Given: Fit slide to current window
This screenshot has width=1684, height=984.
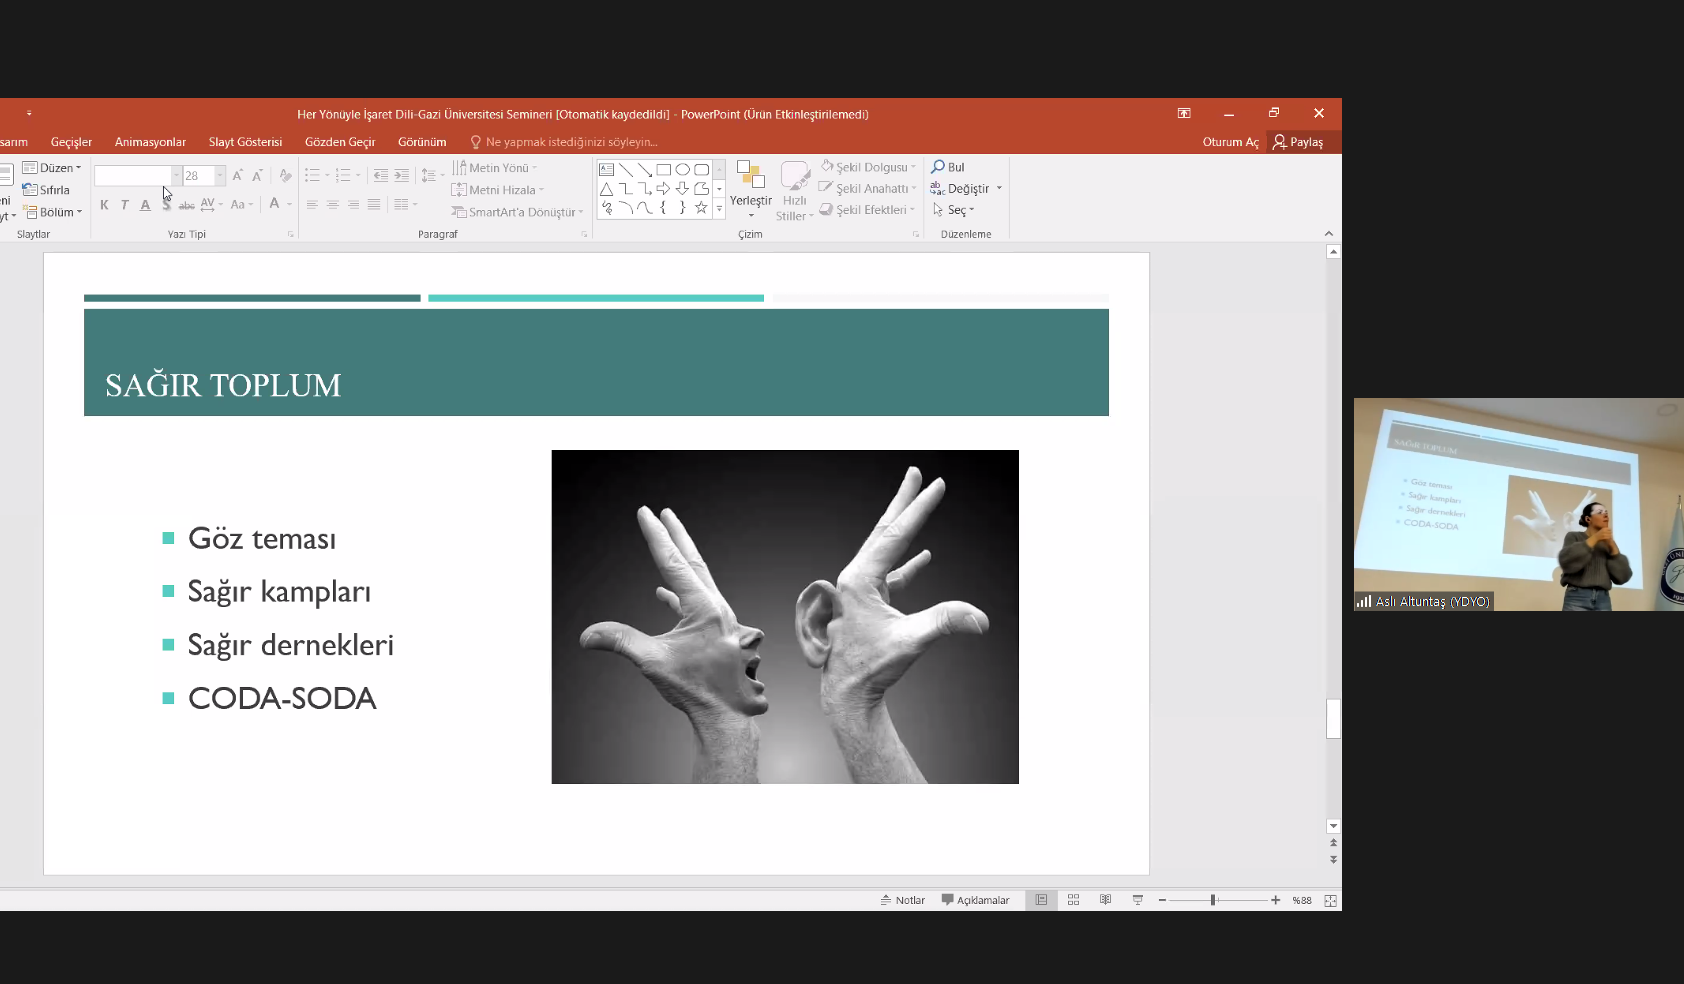Looking at the screenshot, I should click(x=1330, y=900).
